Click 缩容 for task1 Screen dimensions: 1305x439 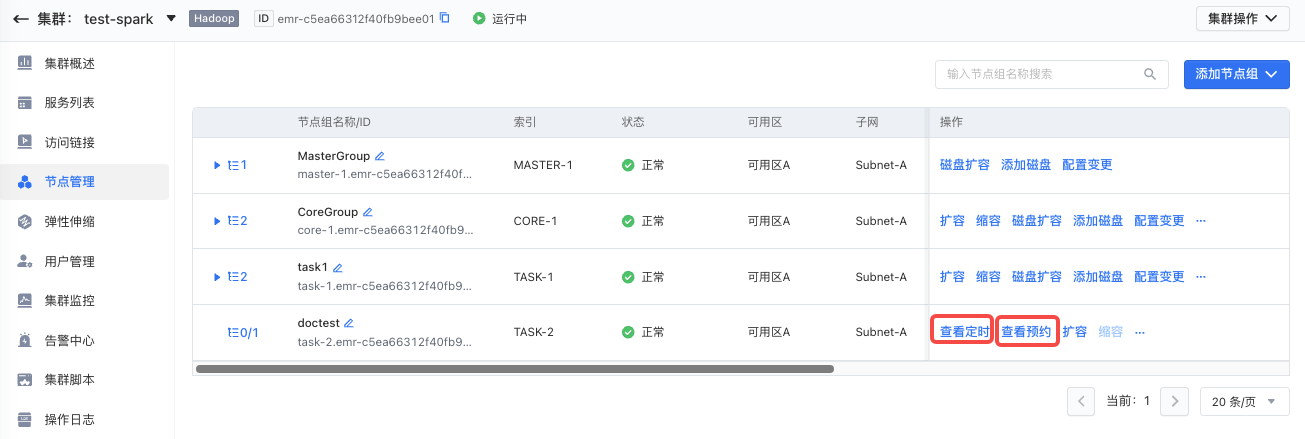click(988, 277)
